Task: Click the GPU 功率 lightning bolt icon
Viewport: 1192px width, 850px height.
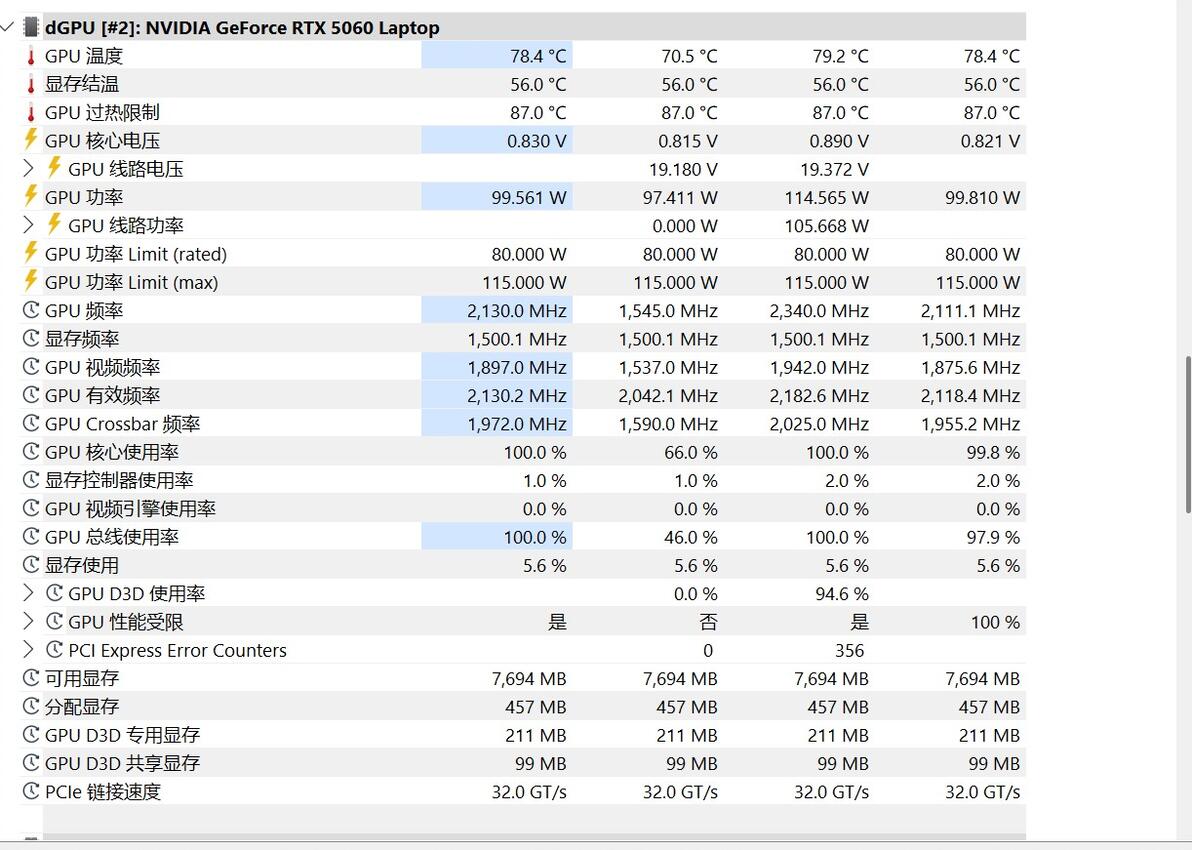Action: pos(30,196)
